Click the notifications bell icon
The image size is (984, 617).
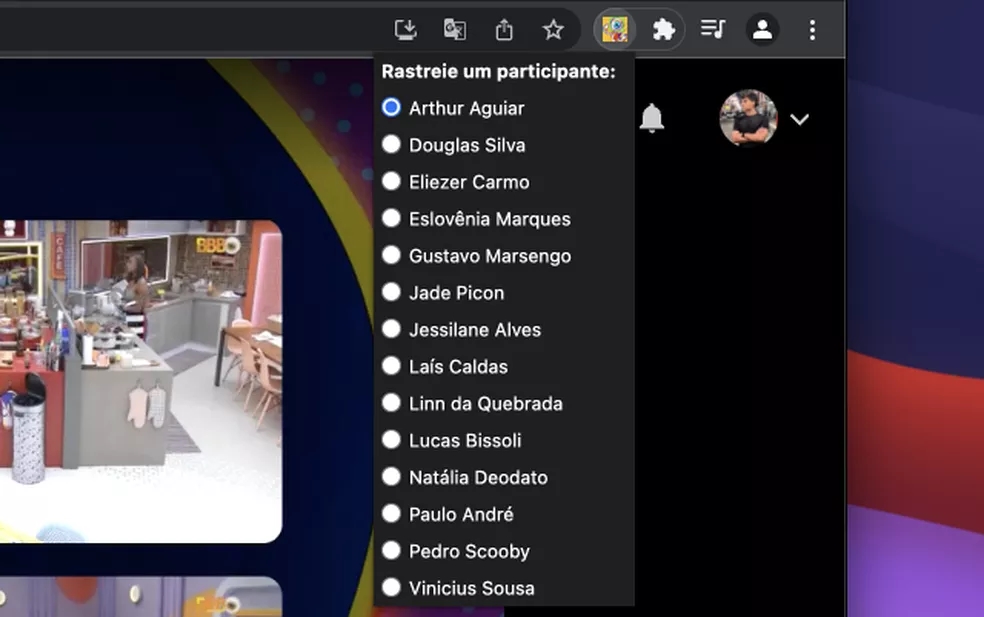click(652, 118)
